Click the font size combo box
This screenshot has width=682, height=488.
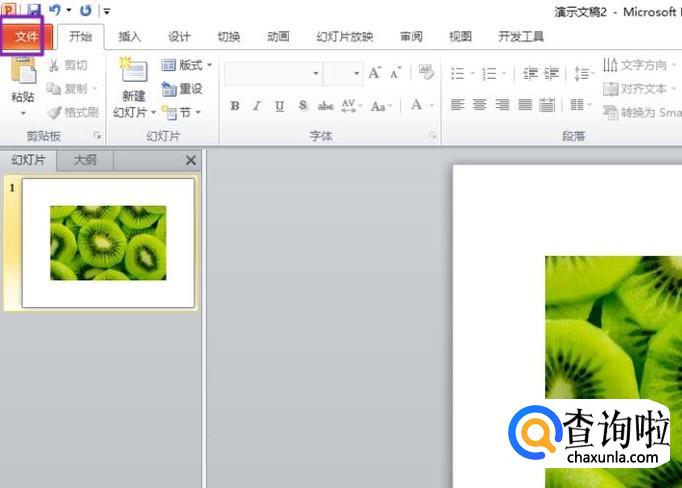click(x=344, y=73)
